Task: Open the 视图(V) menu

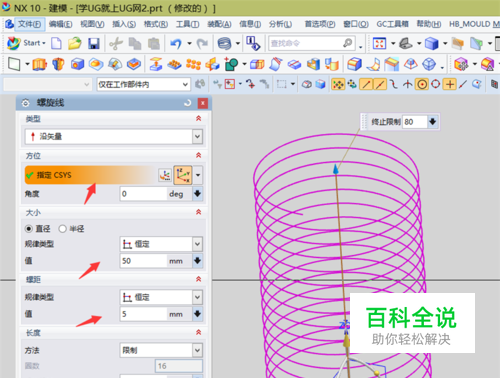Action: coord(92,24)
